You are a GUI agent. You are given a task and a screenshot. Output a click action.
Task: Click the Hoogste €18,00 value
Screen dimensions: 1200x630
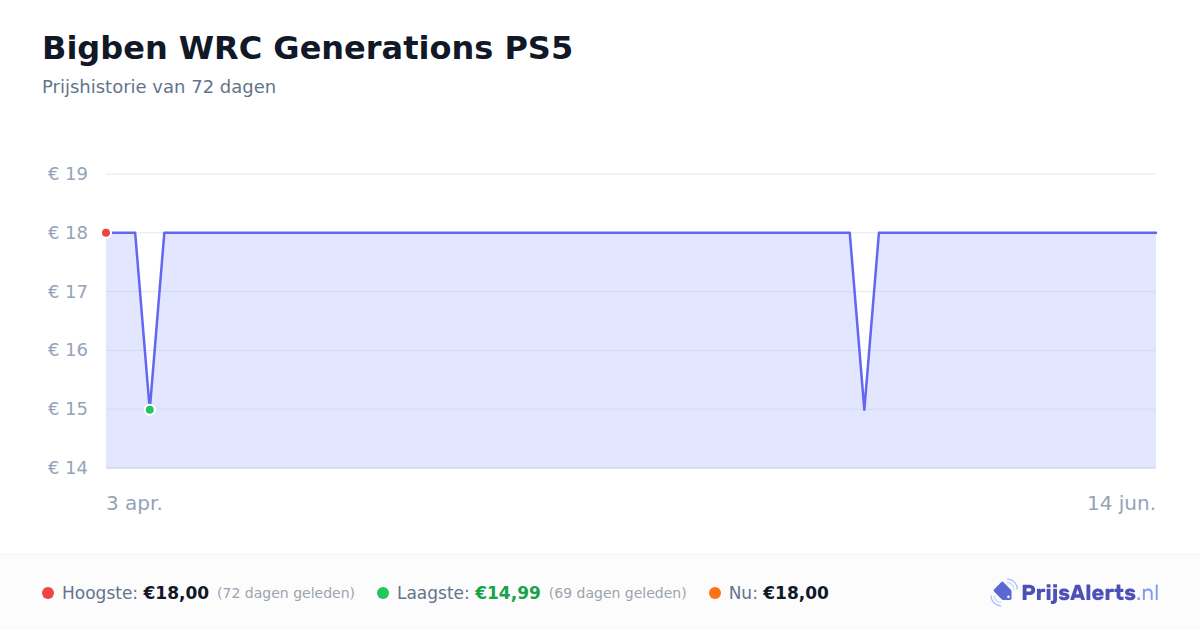point(176,593)
